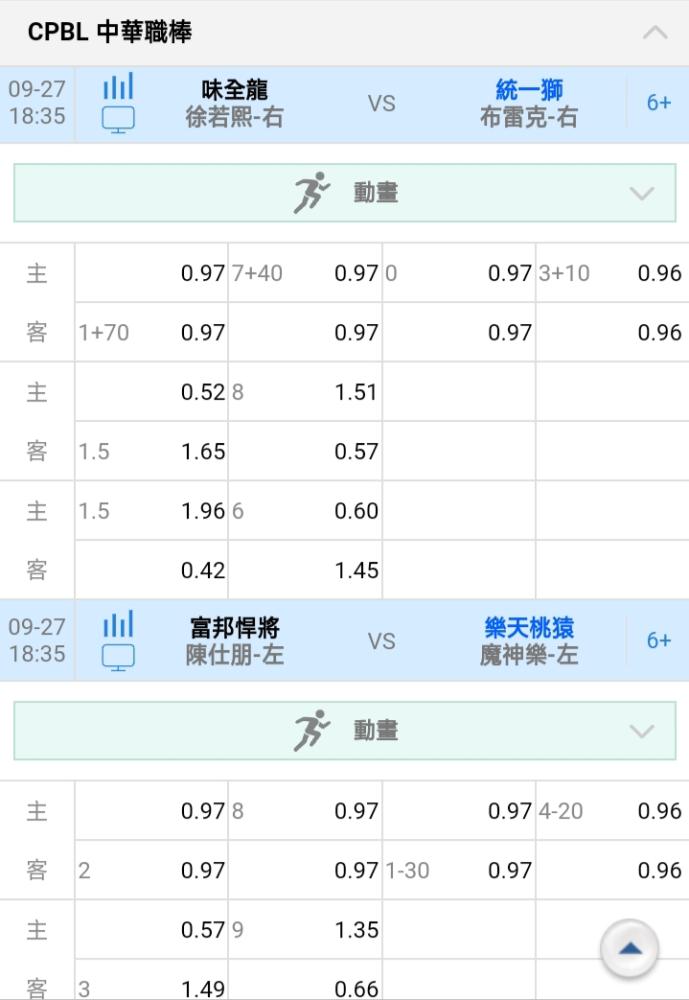Open live TV icon for 味全龍 match

[x=119, y=119]
